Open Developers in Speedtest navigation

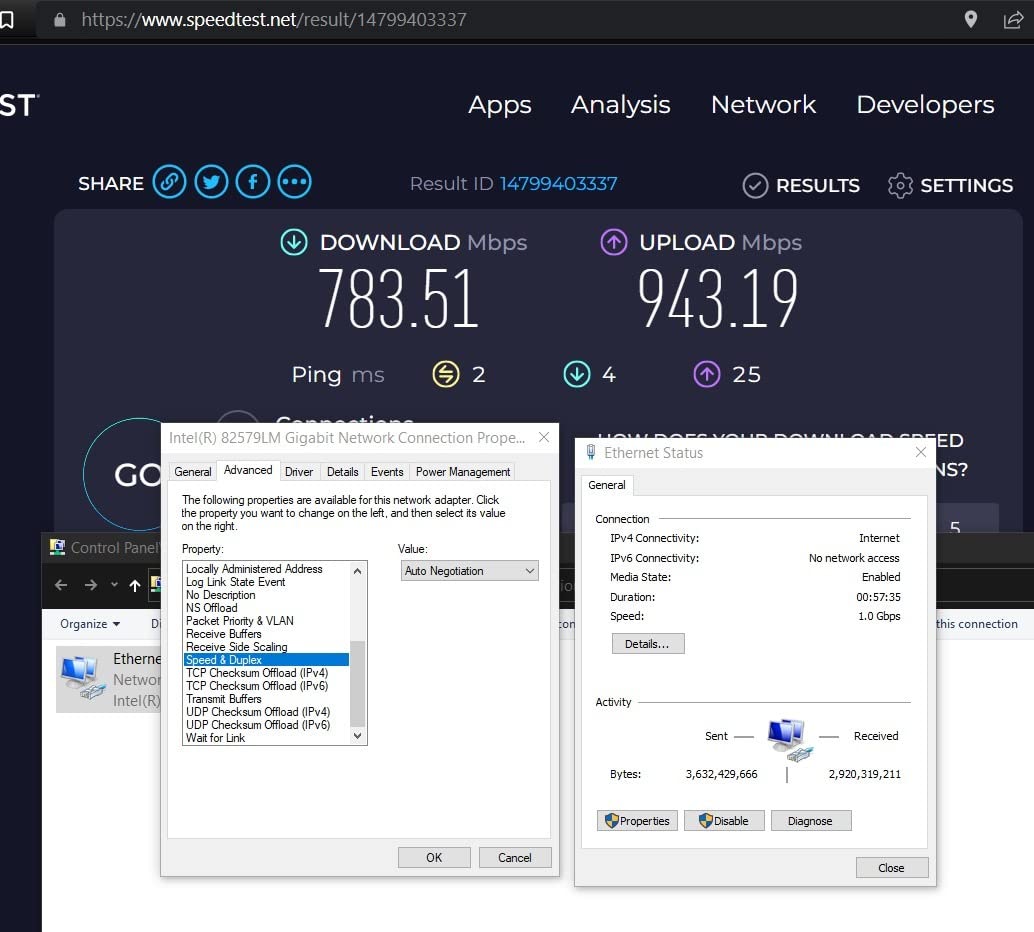[x=925, y=105]
